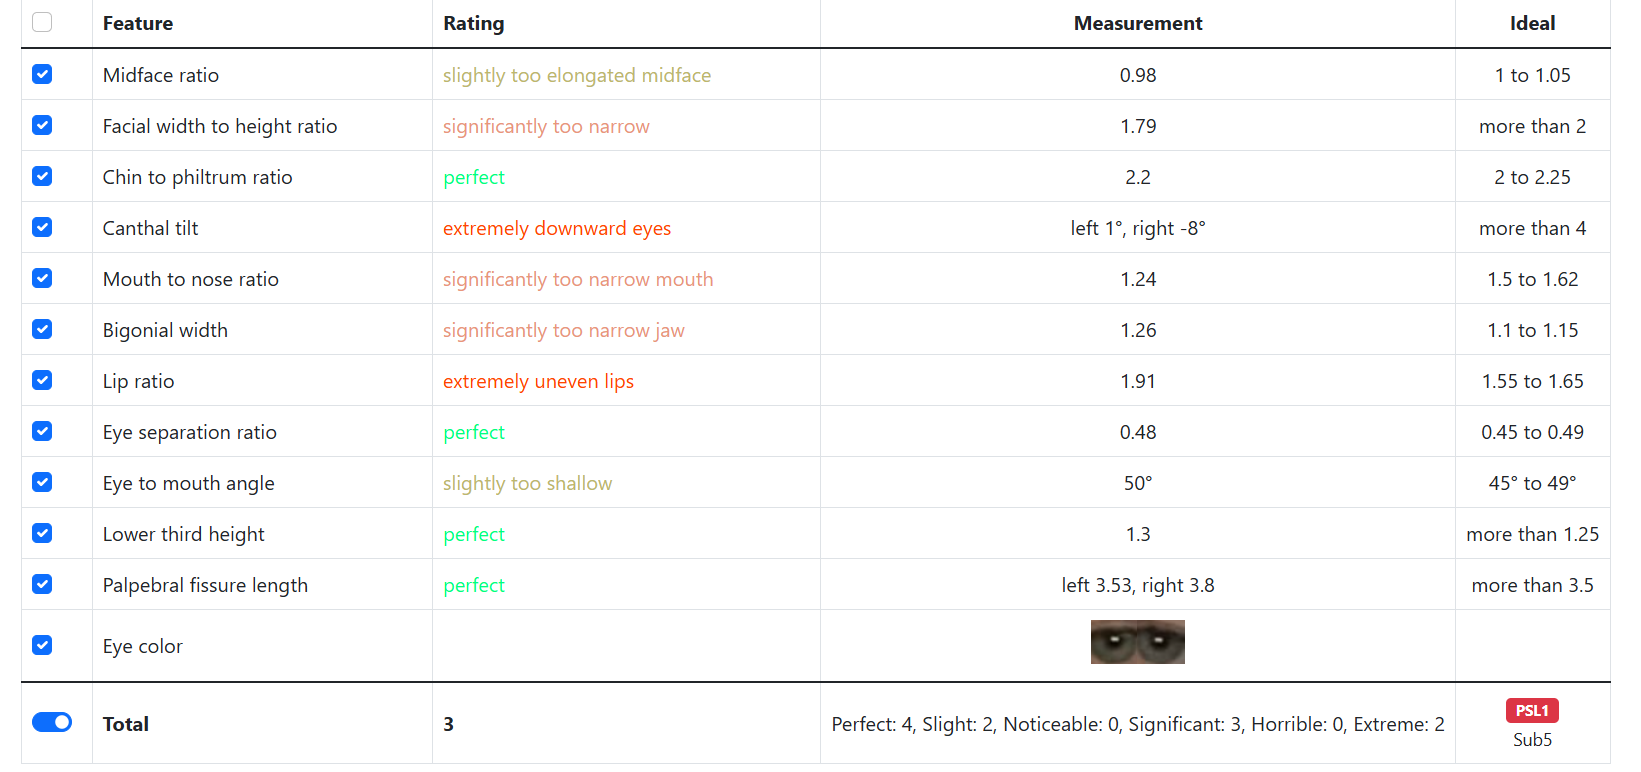Click the Rating column header

pyautogui.click(x=474, y=23)
